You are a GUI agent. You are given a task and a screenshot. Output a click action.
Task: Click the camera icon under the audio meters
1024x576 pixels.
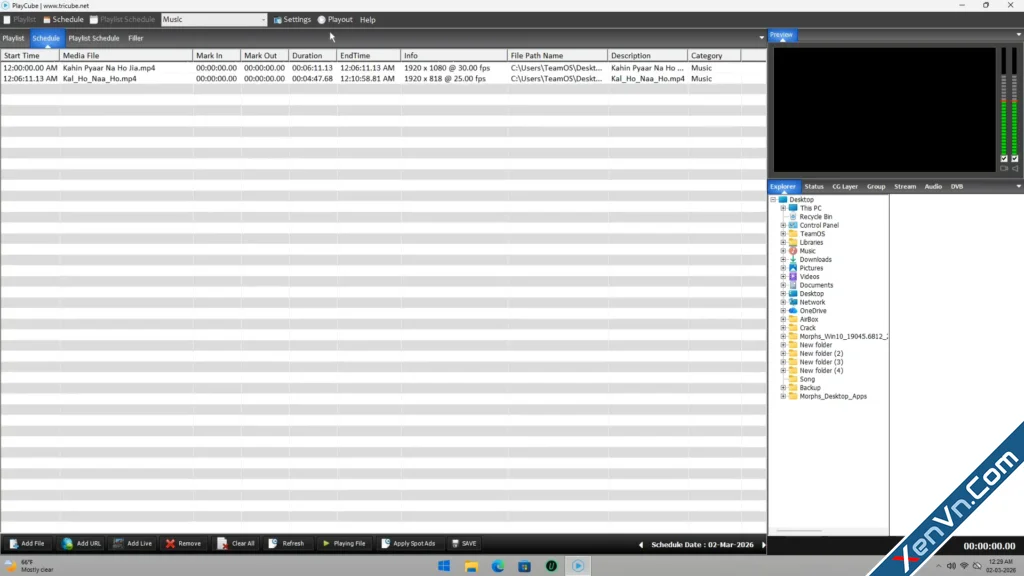coord(1004,168)
